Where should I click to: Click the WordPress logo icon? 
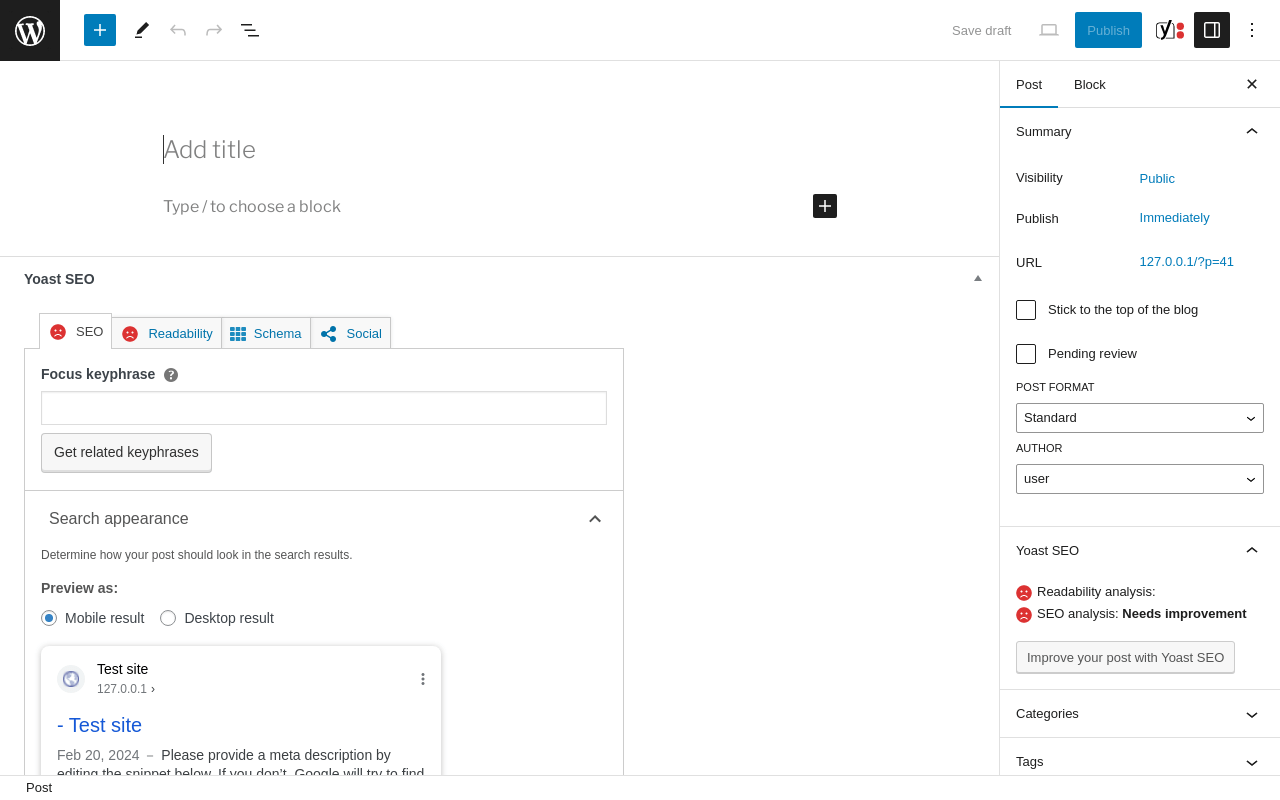tap(30, 30)
